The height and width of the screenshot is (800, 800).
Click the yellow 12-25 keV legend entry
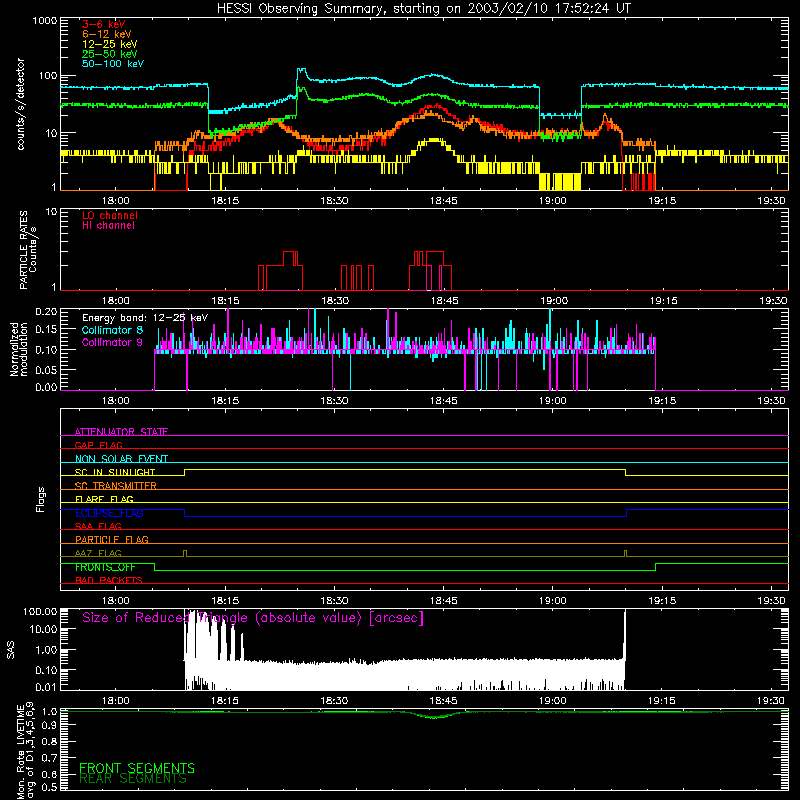click(x=110, y=44)
